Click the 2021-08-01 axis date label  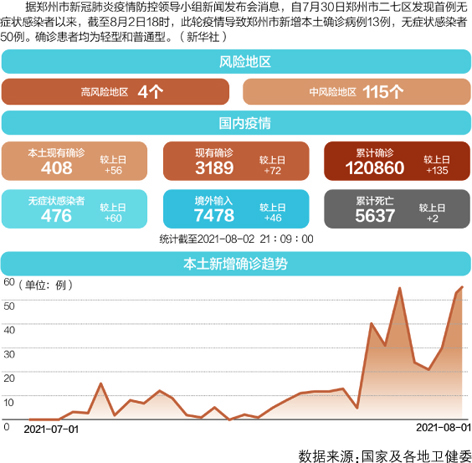(x=443, y=428)
